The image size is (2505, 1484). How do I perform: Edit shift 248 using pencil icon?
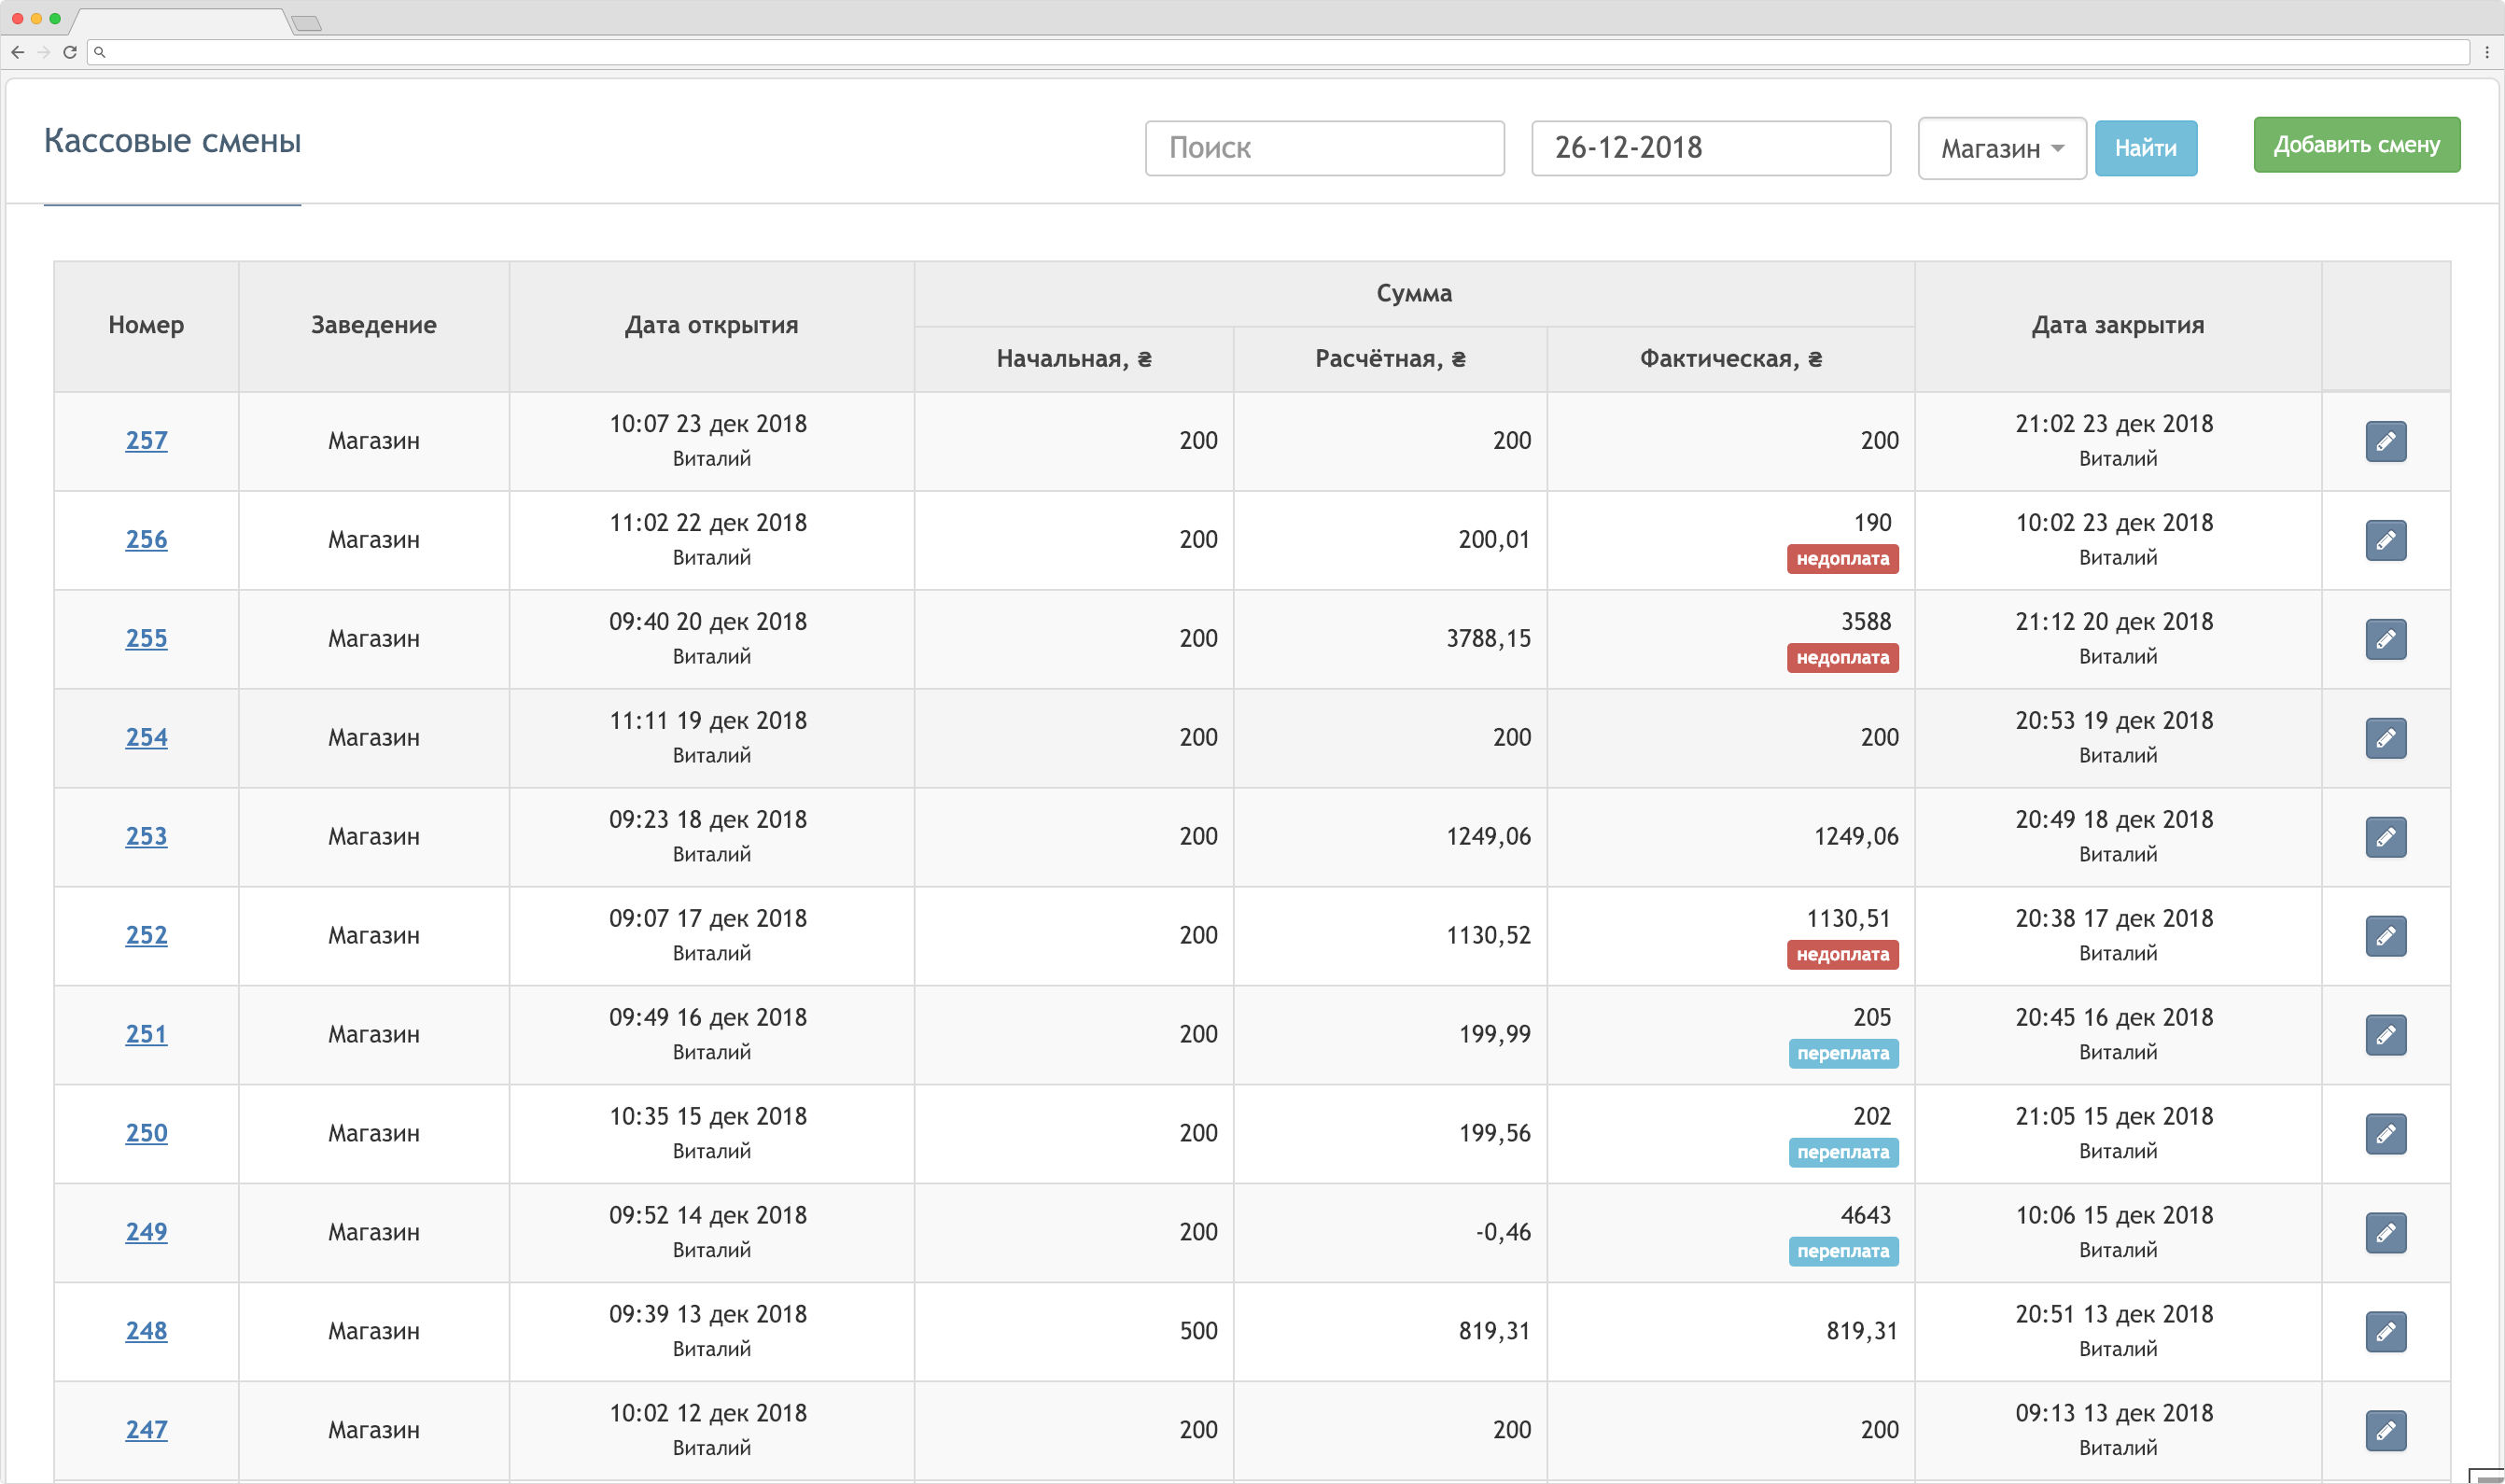pyautogui.click(x=2385, y=1332)
